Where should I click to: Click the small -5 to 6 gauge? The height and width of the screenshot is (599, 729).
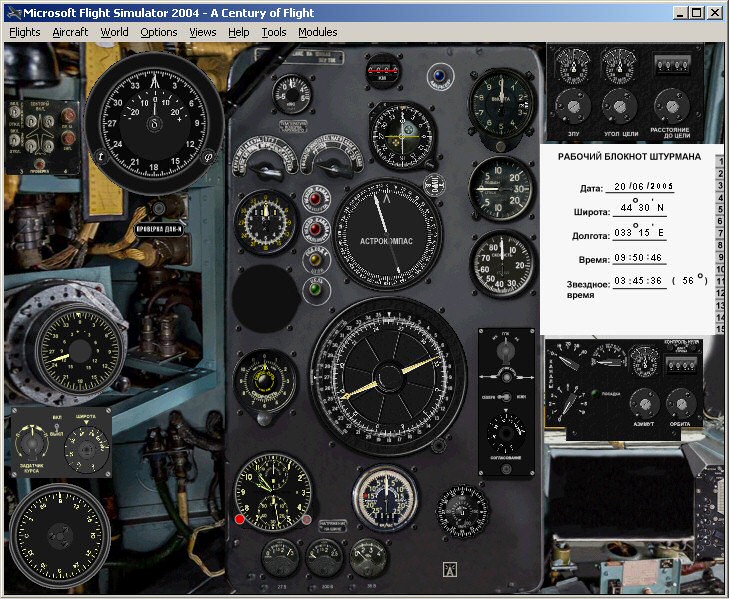click(x=292, y=94)
